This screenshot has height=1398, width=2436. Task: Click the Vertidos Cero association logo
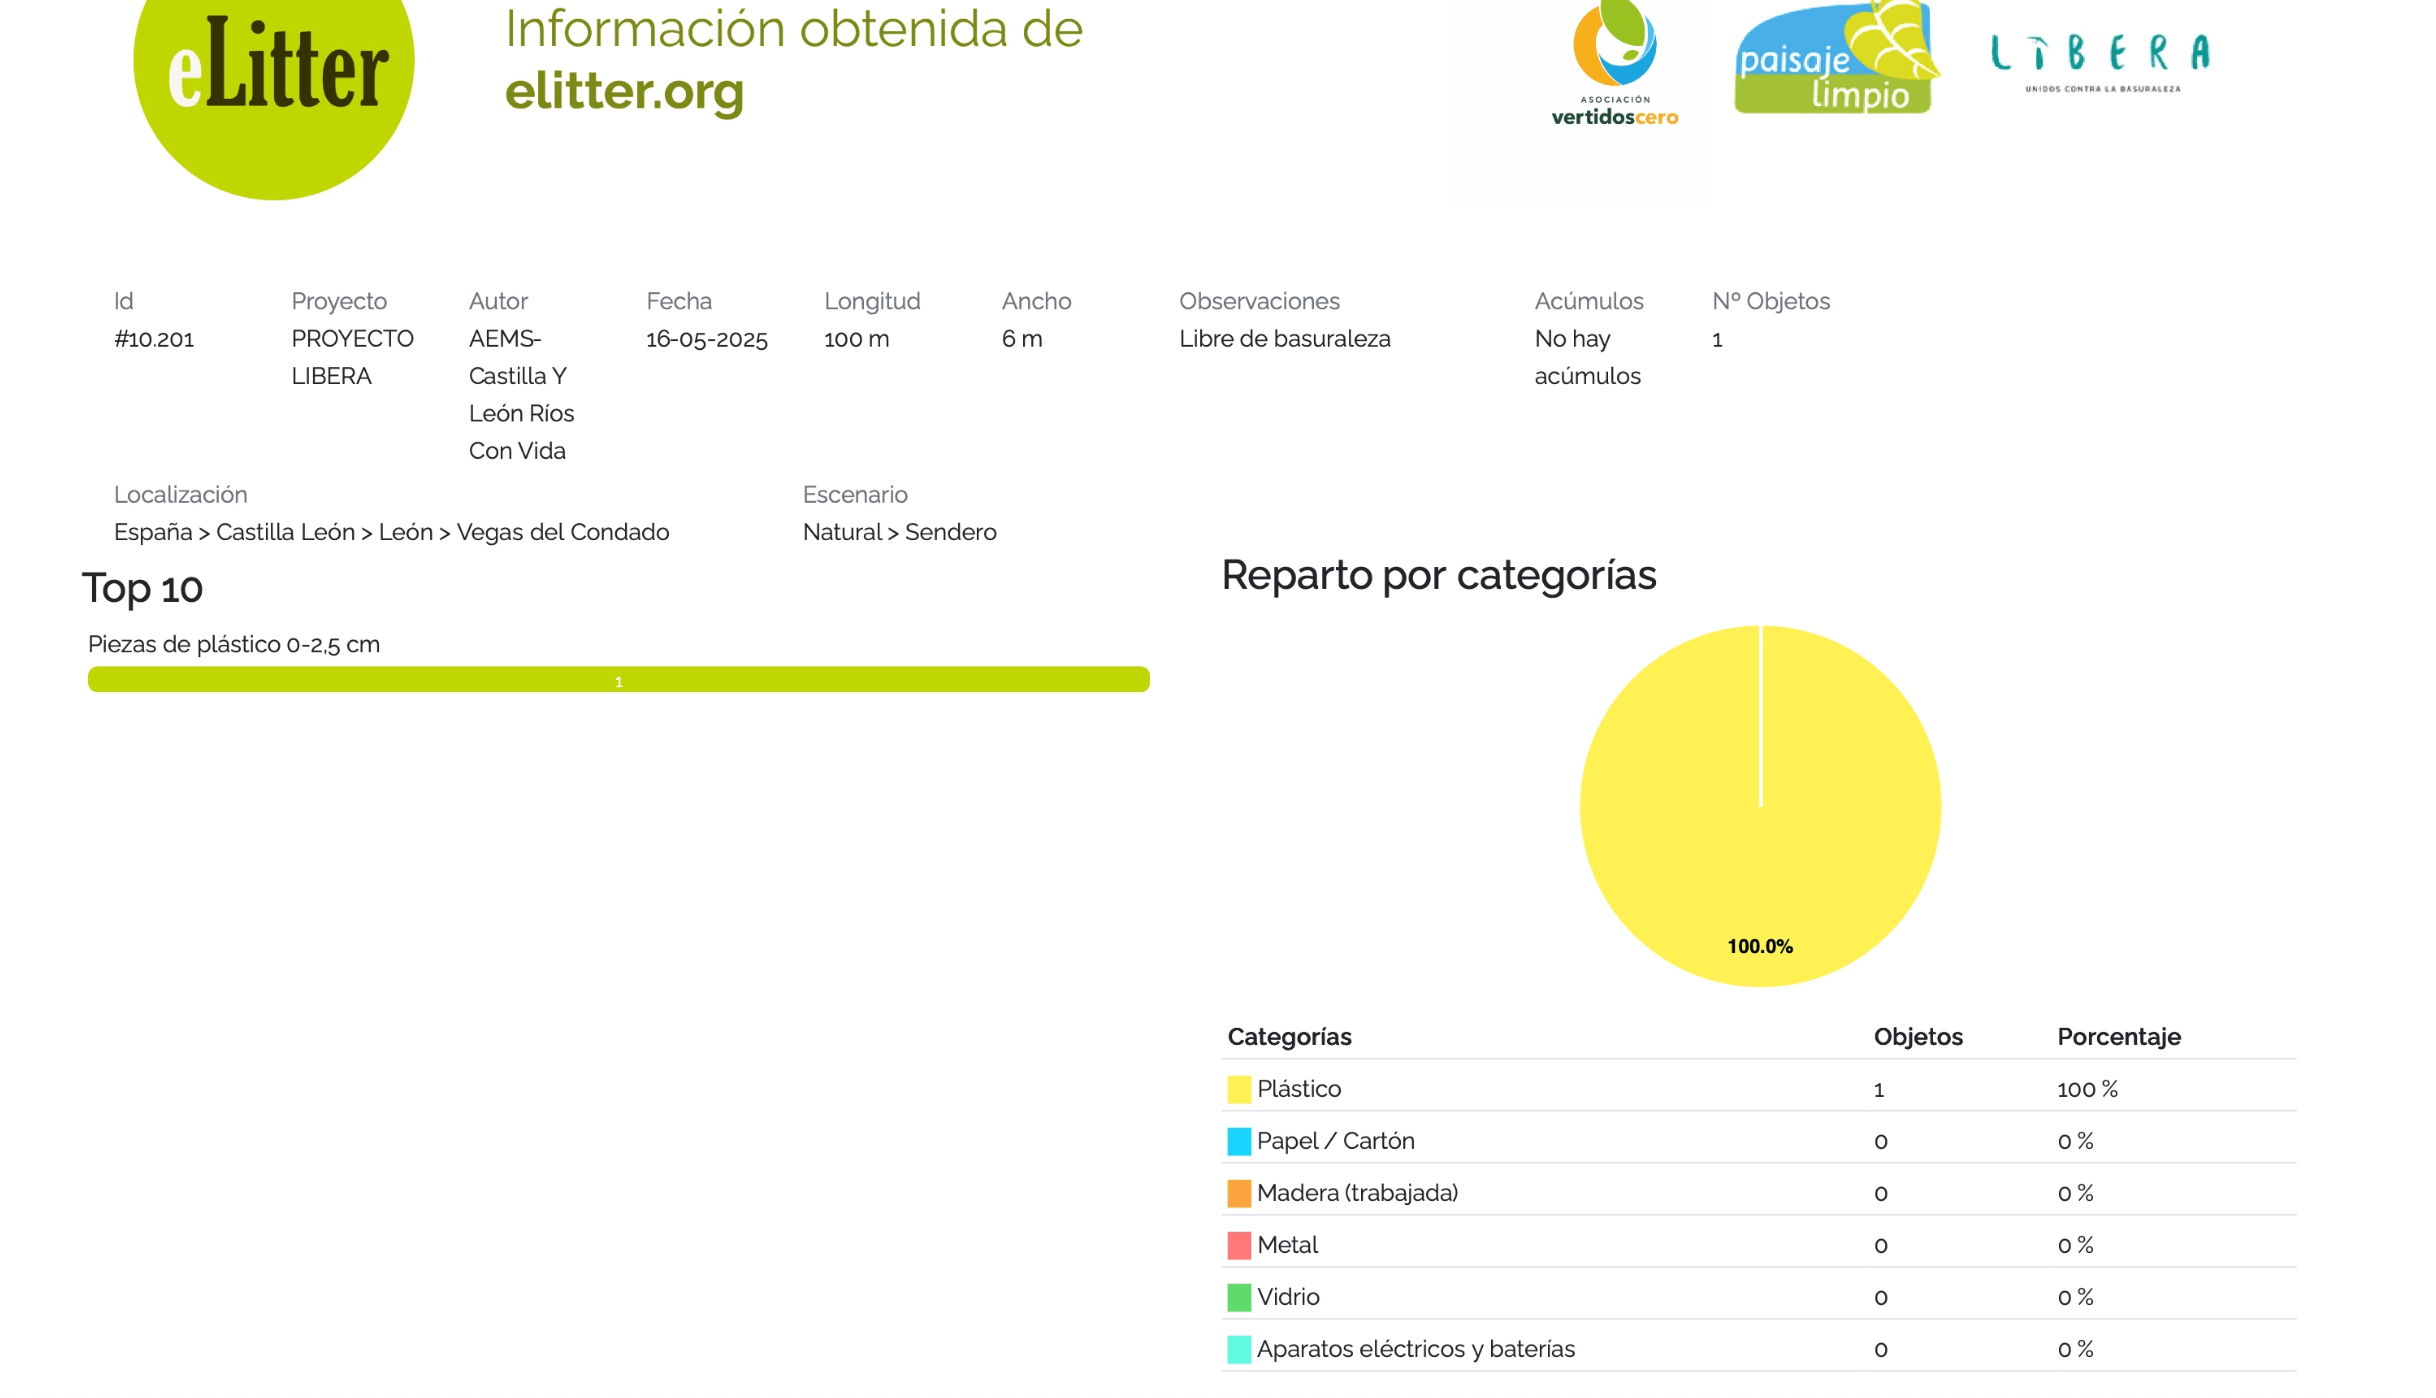[x=1614, y=62]
